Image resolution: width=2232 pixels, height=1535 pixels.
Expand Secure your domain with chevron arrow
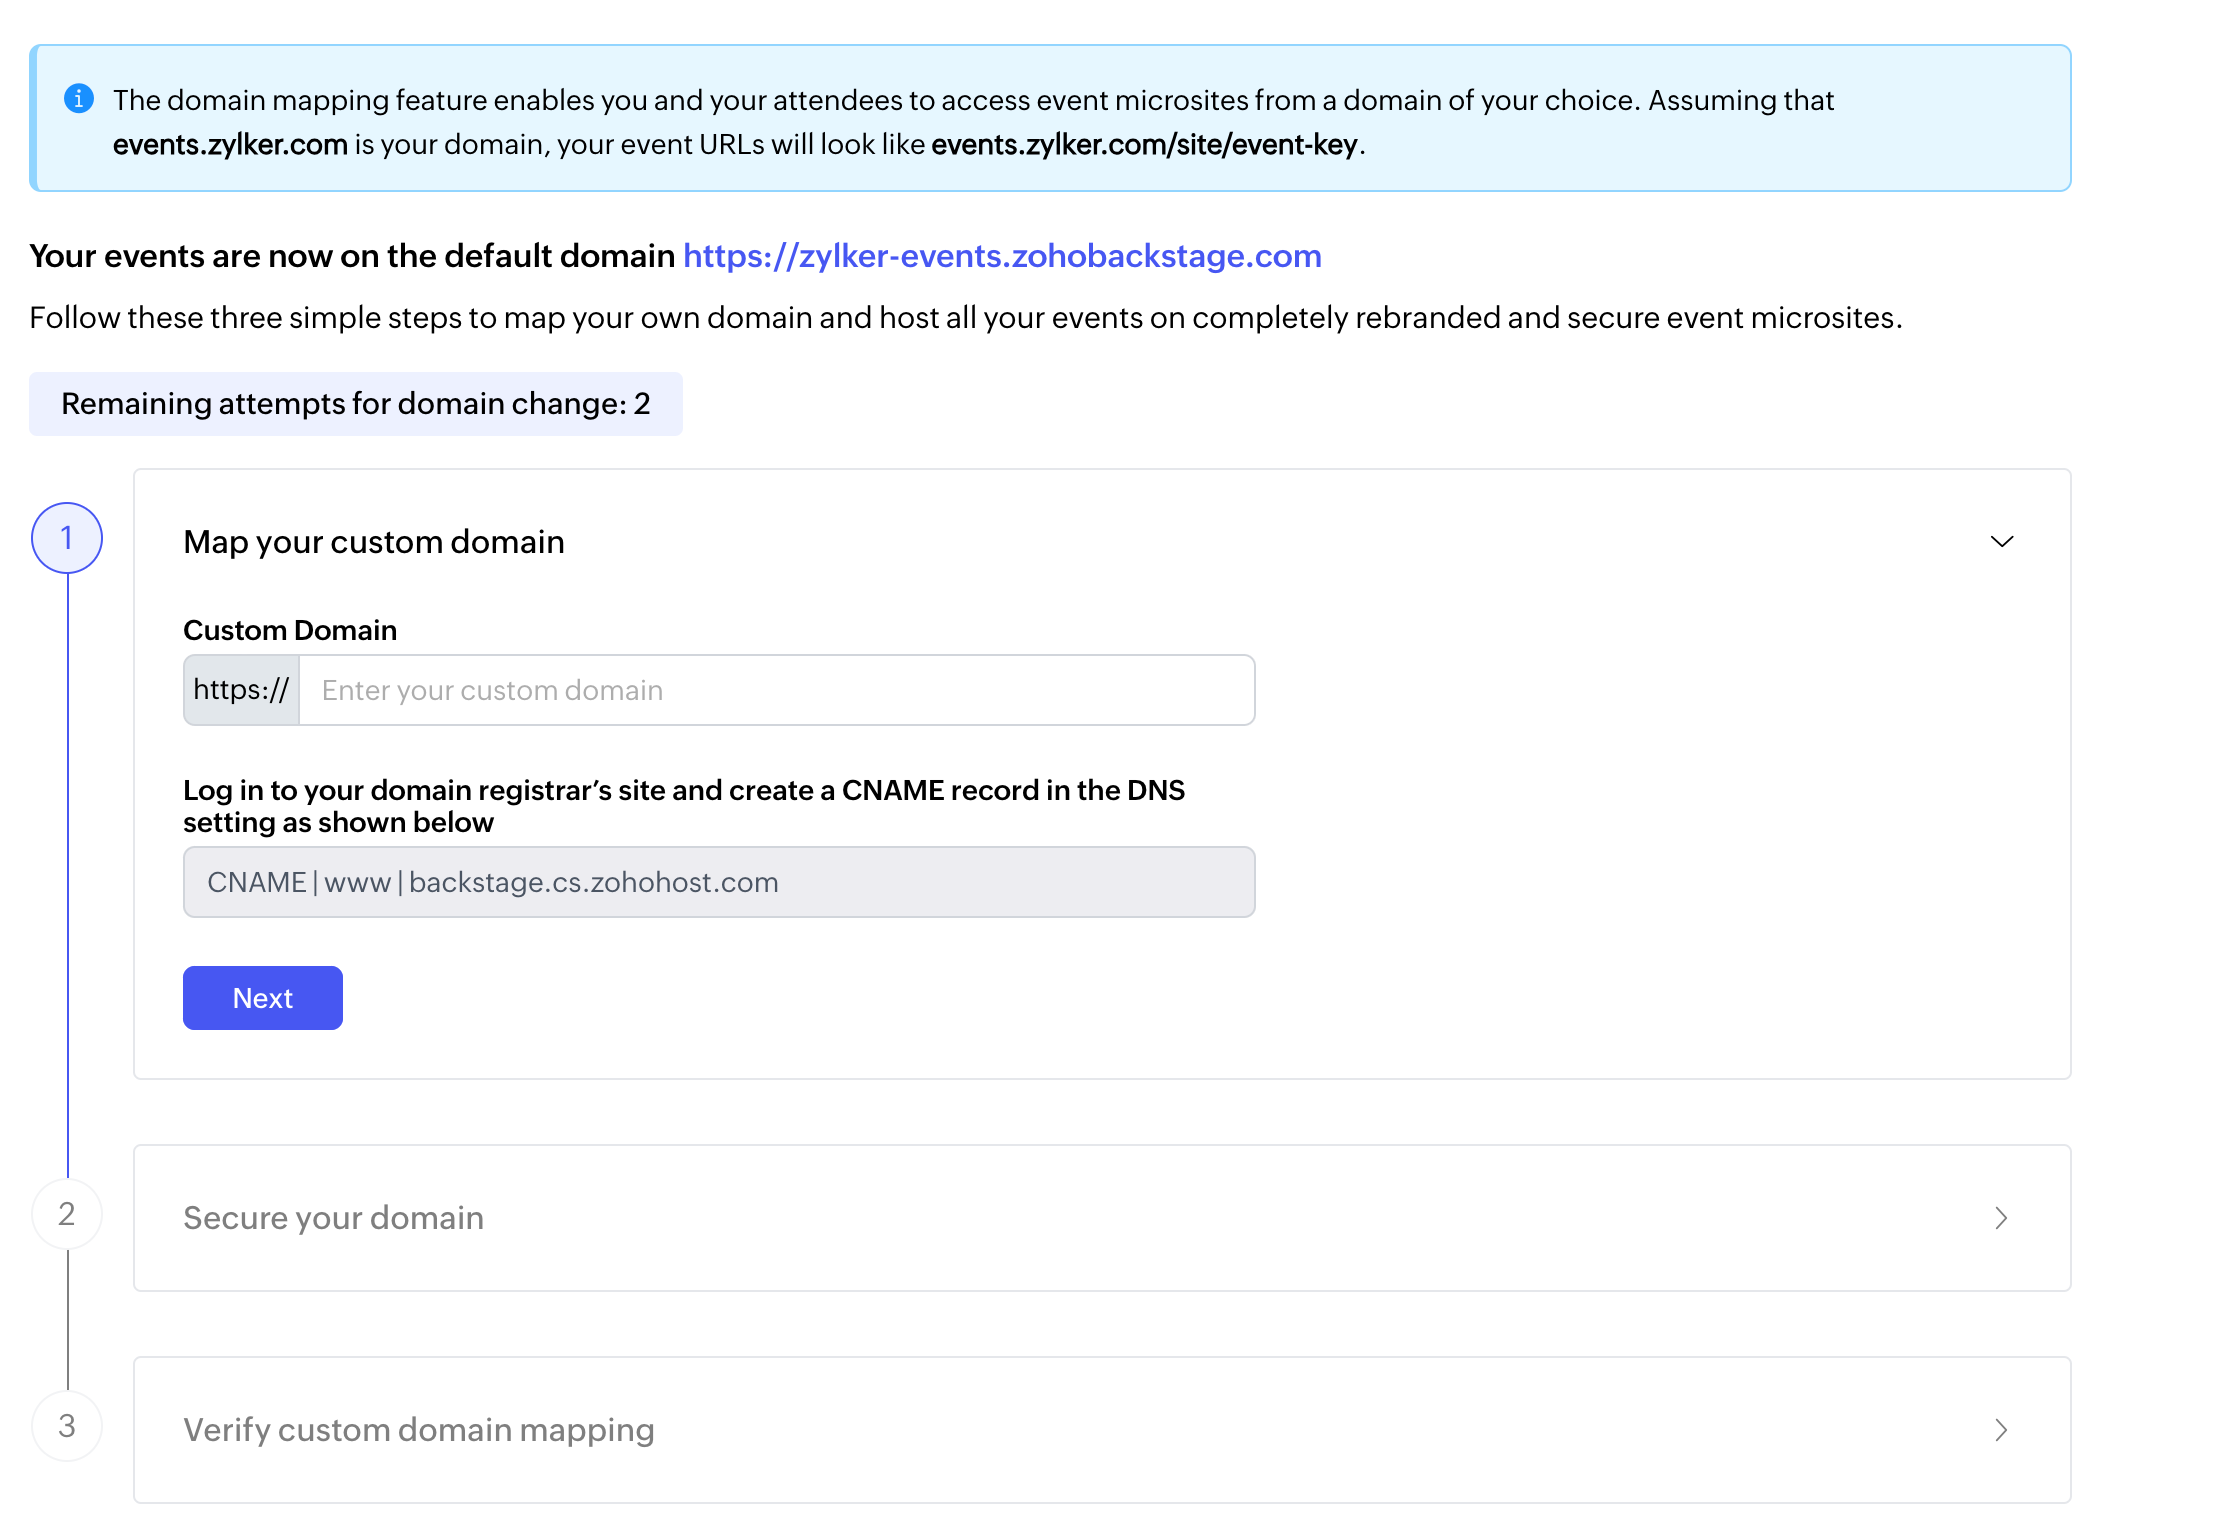[x=2001, y=1218]
